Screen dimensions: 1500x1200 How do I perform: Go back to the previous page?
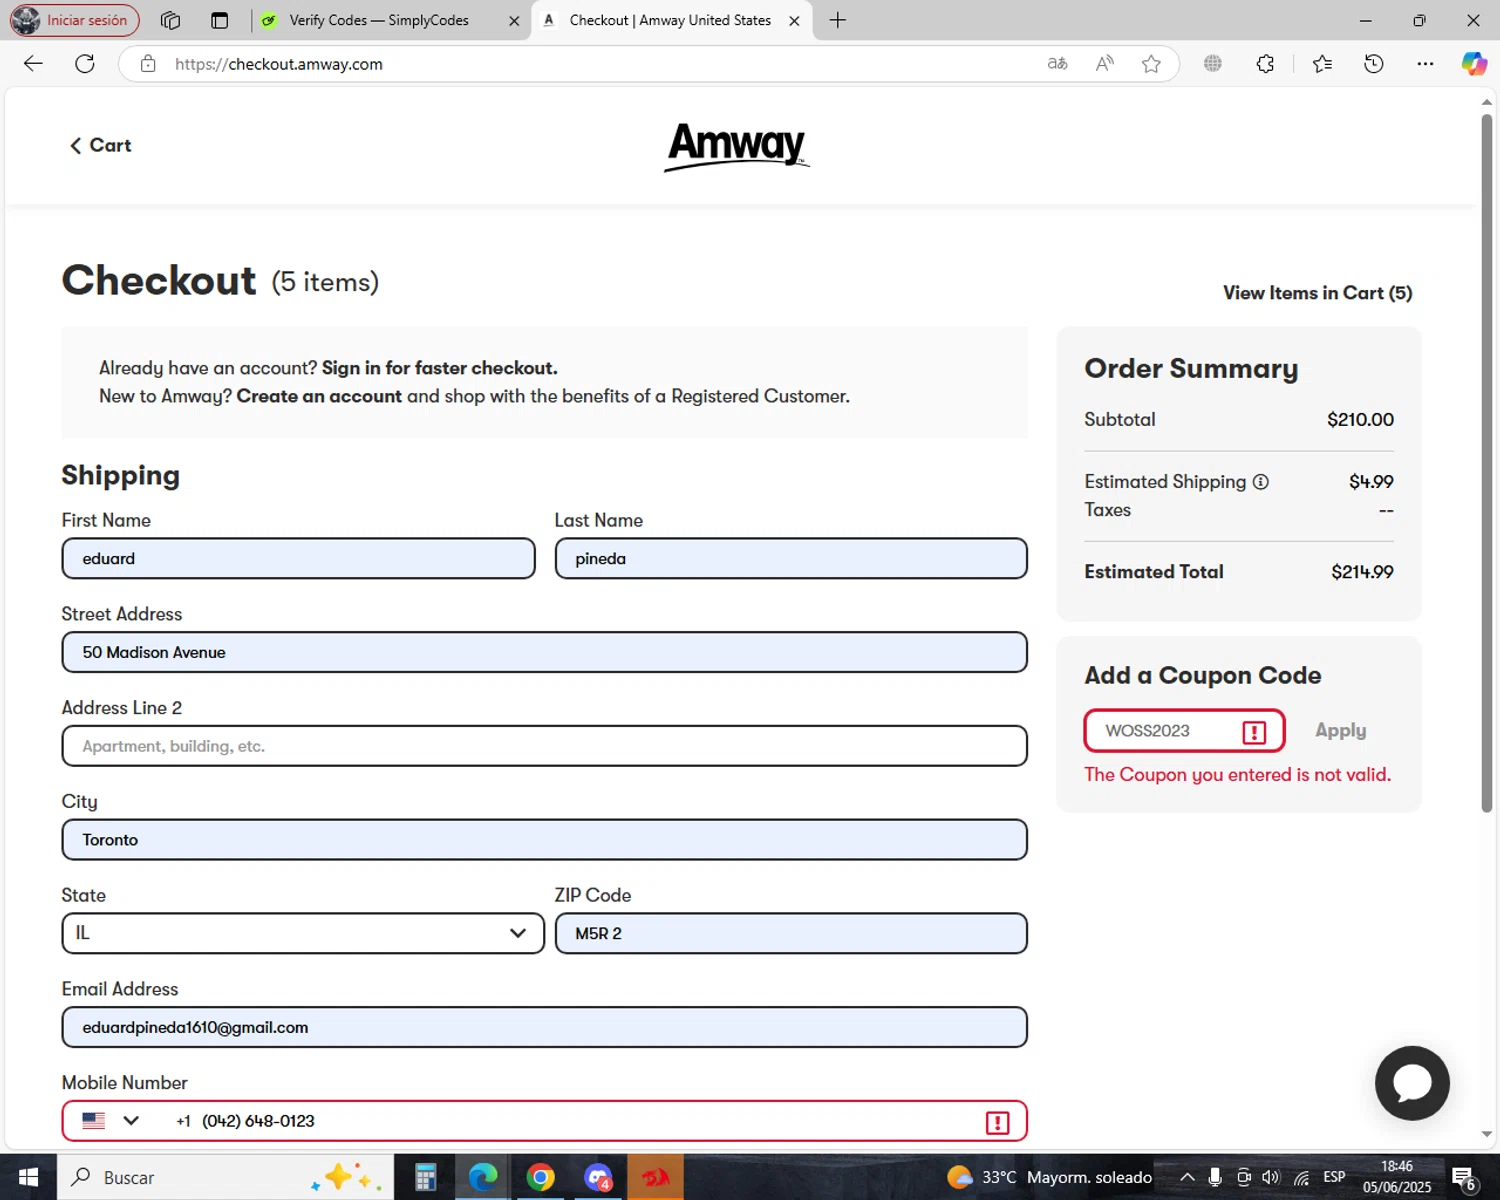click(x=33, y=64)
